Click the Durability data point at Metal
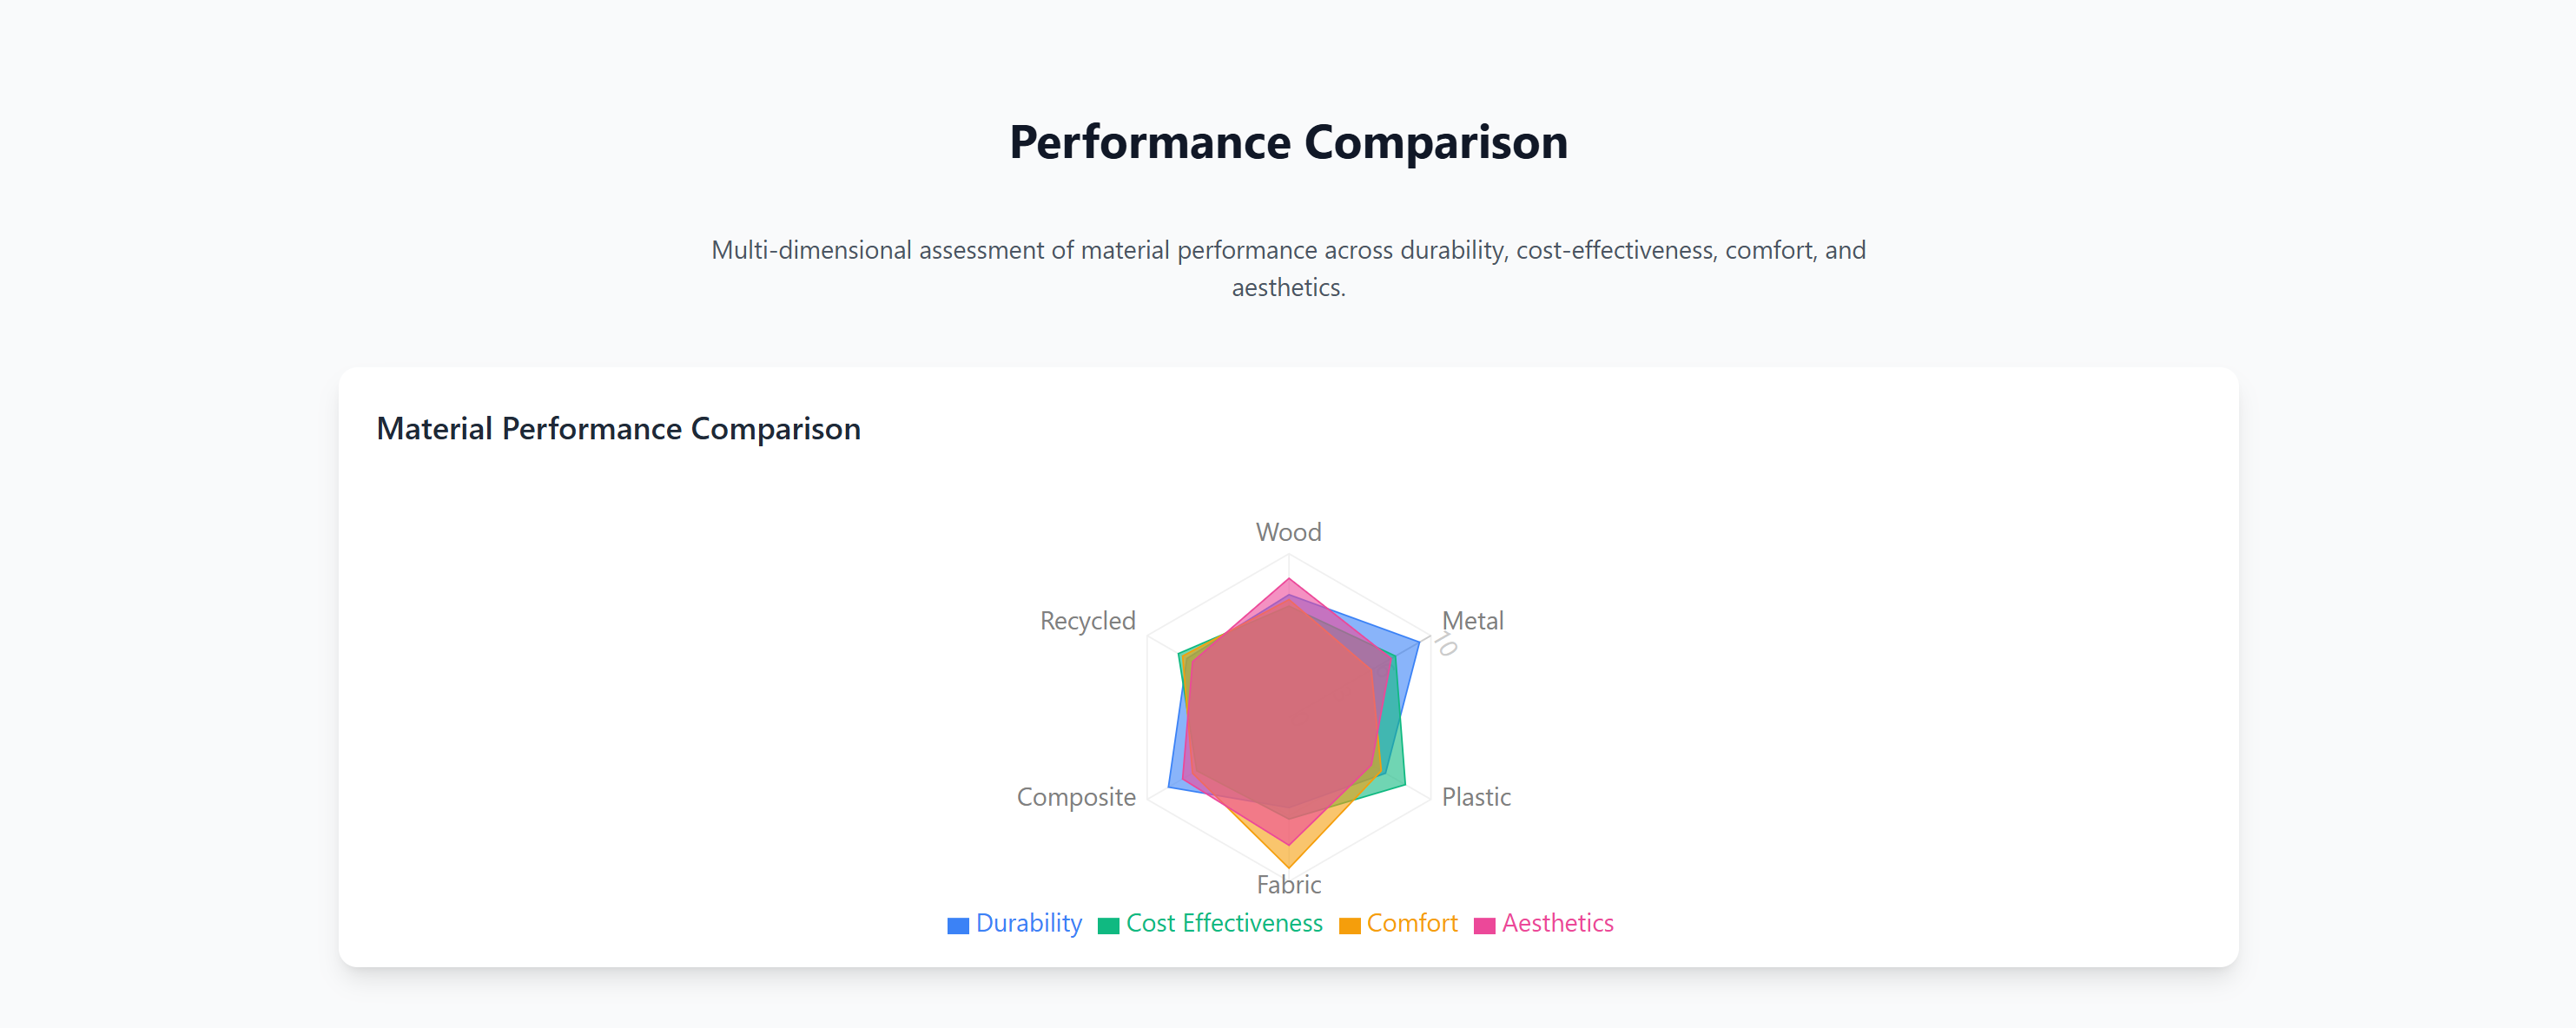This screenshot has height=1028, width=2576. coord(1419,640)
